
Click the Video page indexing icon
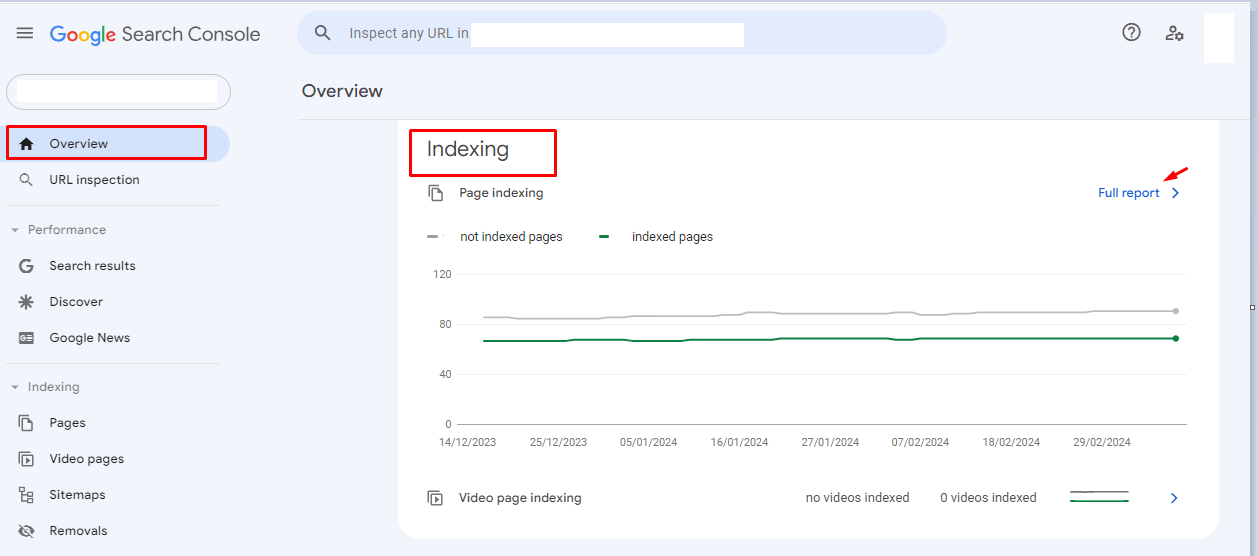pos(436,498)
